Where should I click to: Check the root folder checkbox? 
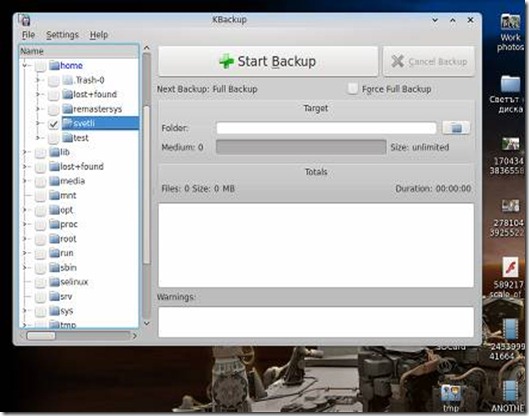pos(40,239)
